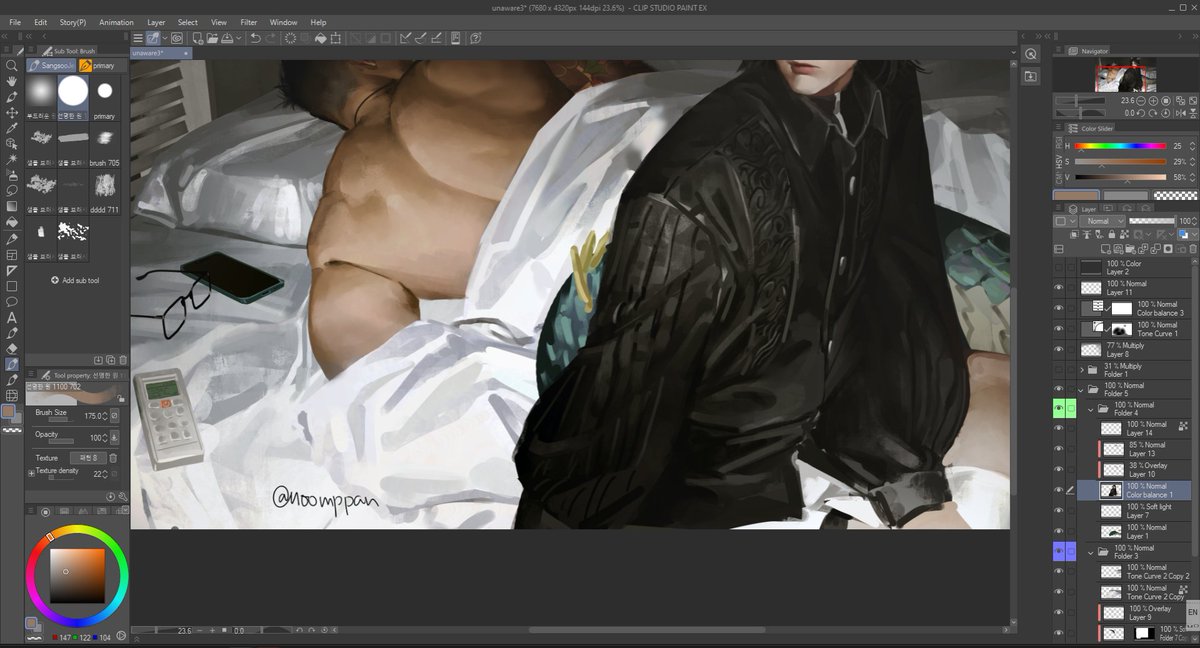This screenshot has width=1200, height=648.
Task: Open the blending mode Normal dropdown
Action: click(x=1102, y=221)
